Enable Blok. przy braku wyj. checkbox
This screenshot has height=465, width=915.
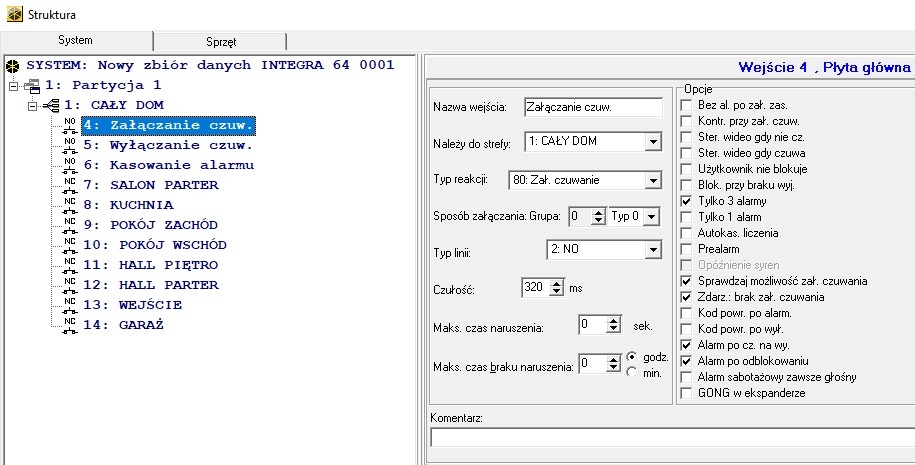(x=686, y=186)
